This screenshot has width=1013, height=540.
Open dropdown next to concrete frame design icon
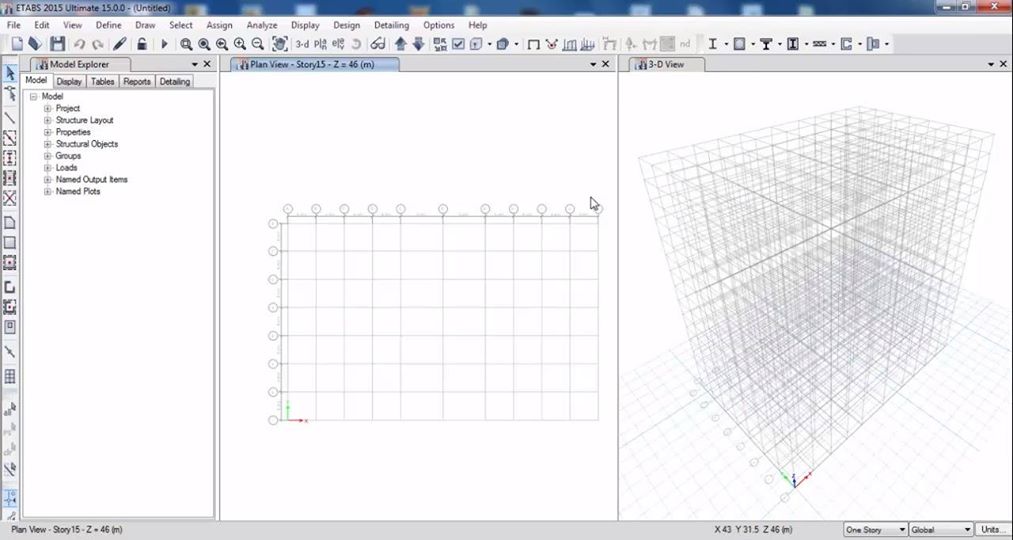tap(753, 44)
